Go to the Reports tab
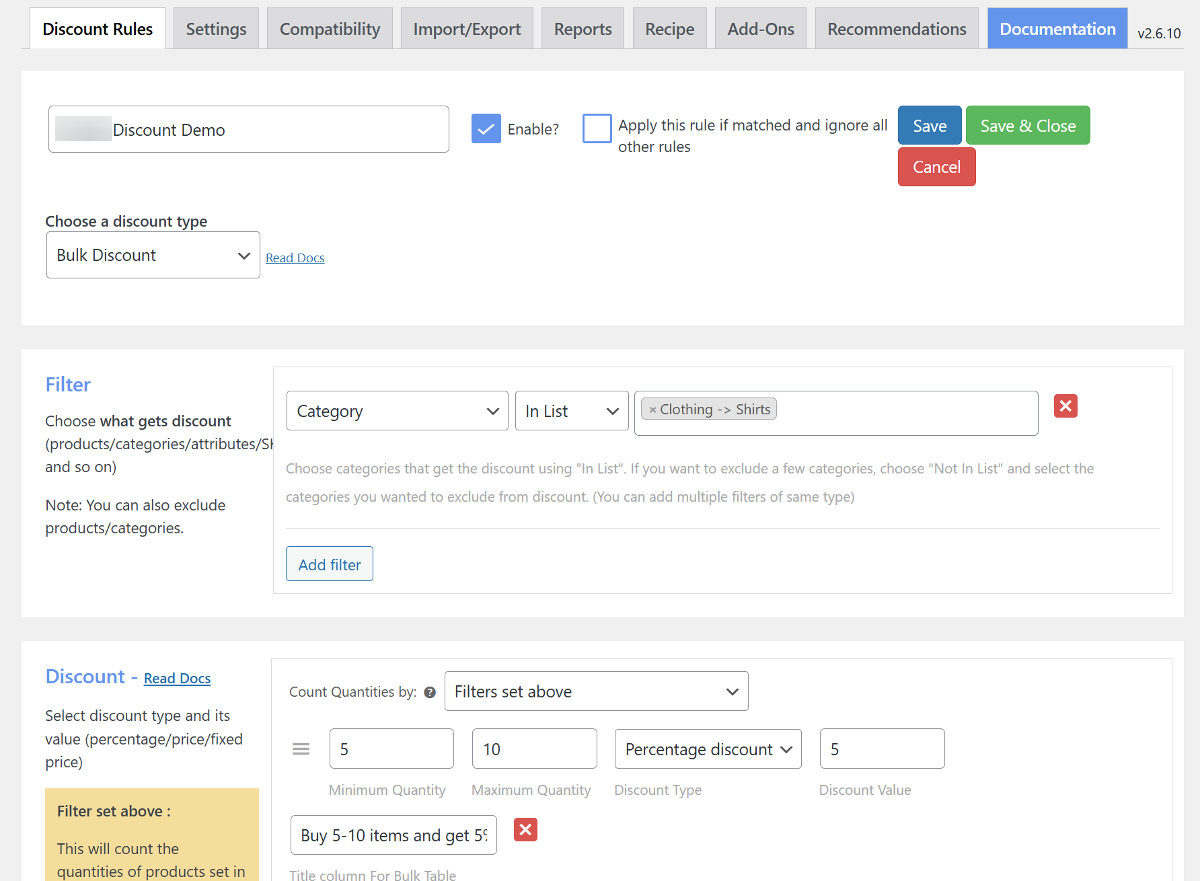This screenshot has height=881, width=1200. coord(583,29)
